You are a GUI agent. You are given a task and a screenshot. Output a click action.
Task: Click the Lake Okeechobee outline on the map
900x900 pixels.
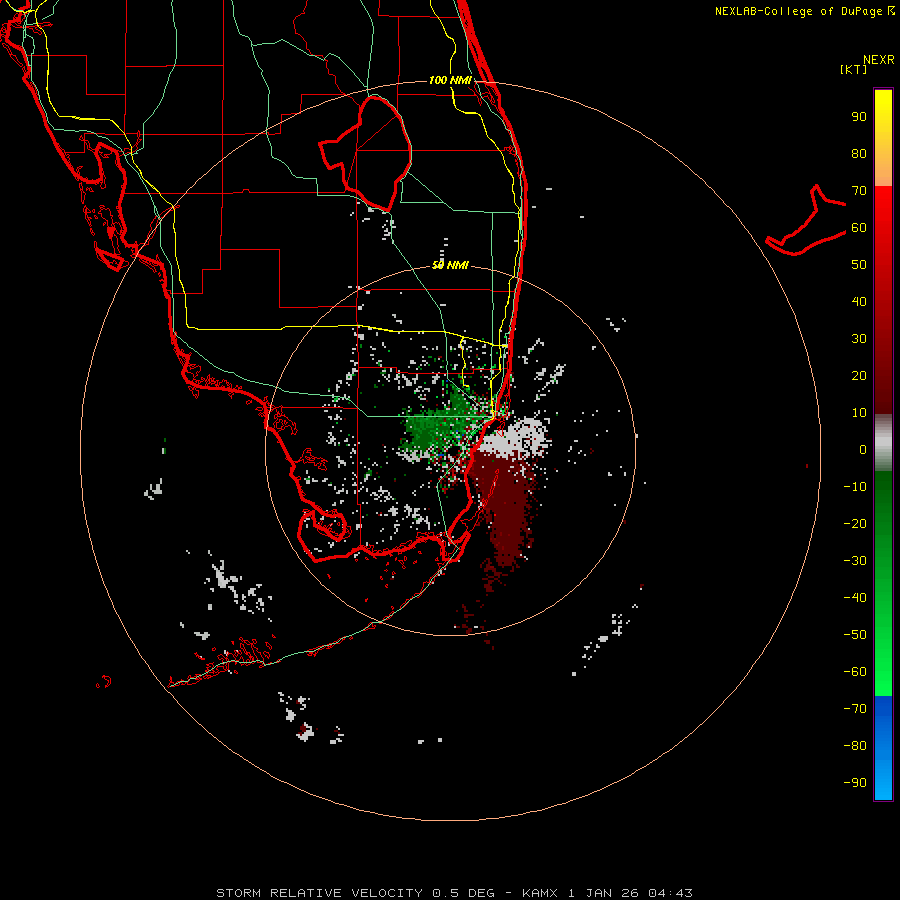coord(366,153)
